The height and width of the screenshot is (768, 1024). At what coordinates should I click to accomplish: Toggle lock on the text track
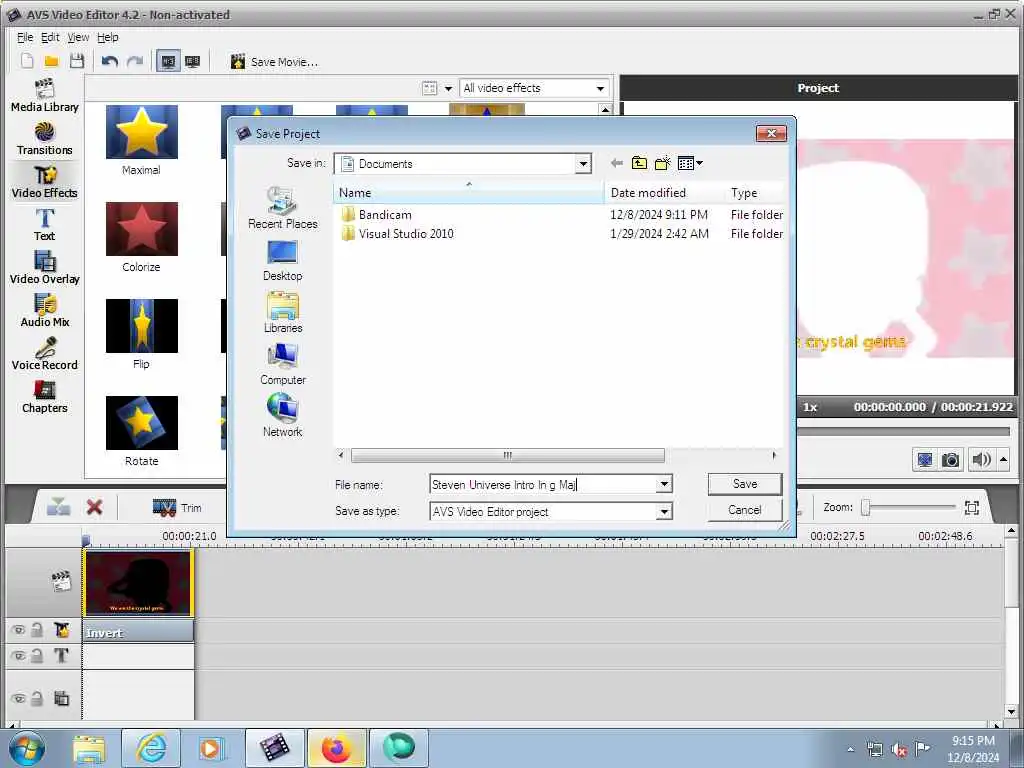tap(37, 656)
